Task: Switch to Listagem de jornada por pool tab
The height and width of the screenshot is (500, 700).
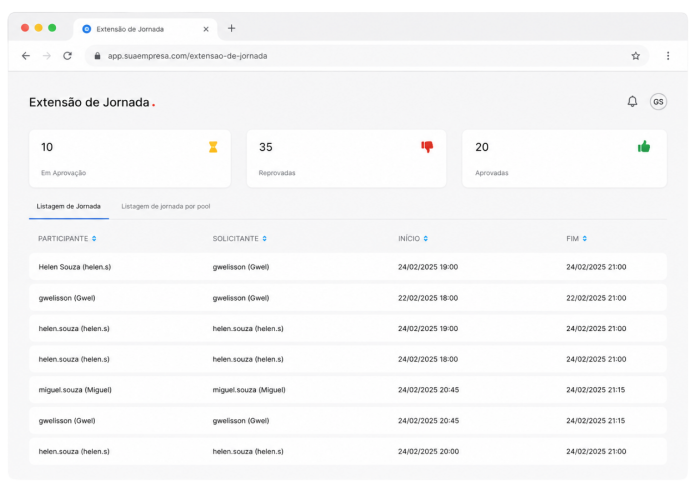Action: click(x=166, y=206)
